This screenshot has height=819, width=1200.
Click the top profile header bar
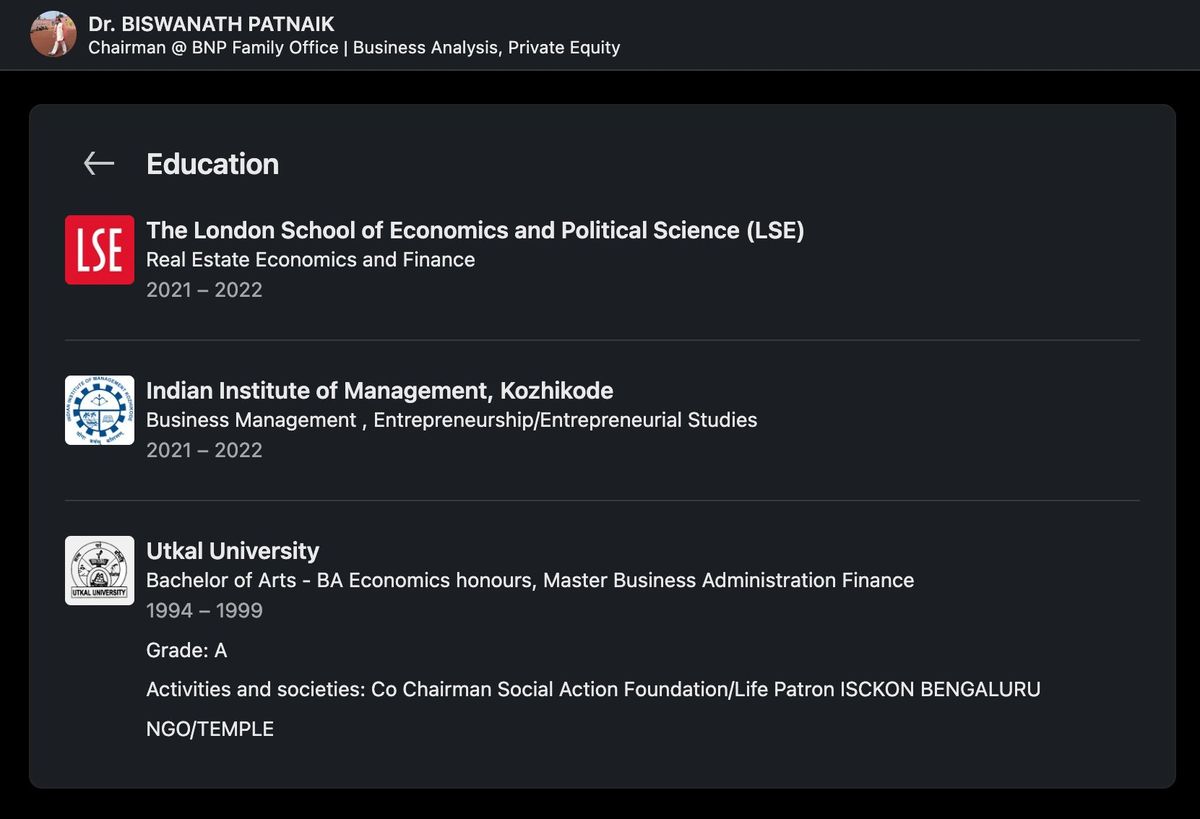[x=600, y=34]
